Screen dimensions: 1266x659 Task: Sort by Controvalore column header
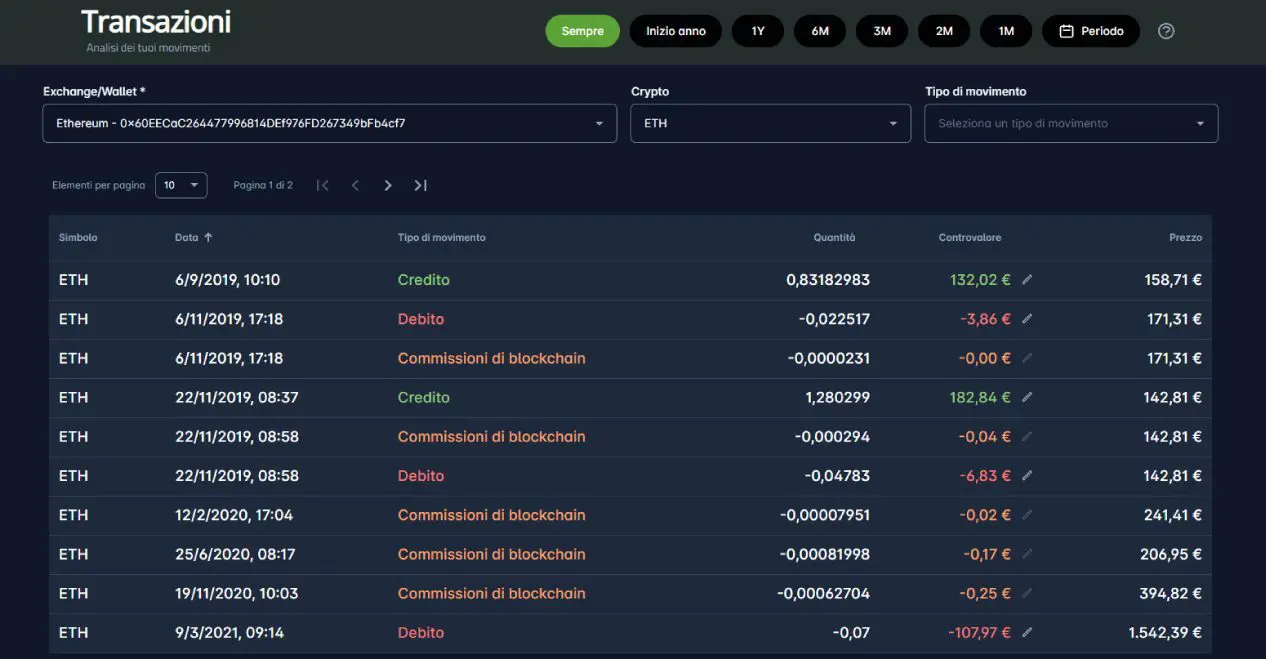[969, 238]
